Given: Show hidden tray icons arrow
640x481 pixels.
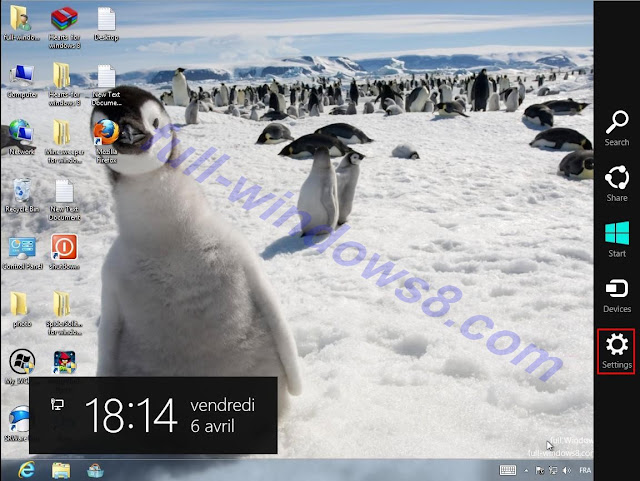Looking at the screenshot, I should pyautogui.click(x=526, y=471).
